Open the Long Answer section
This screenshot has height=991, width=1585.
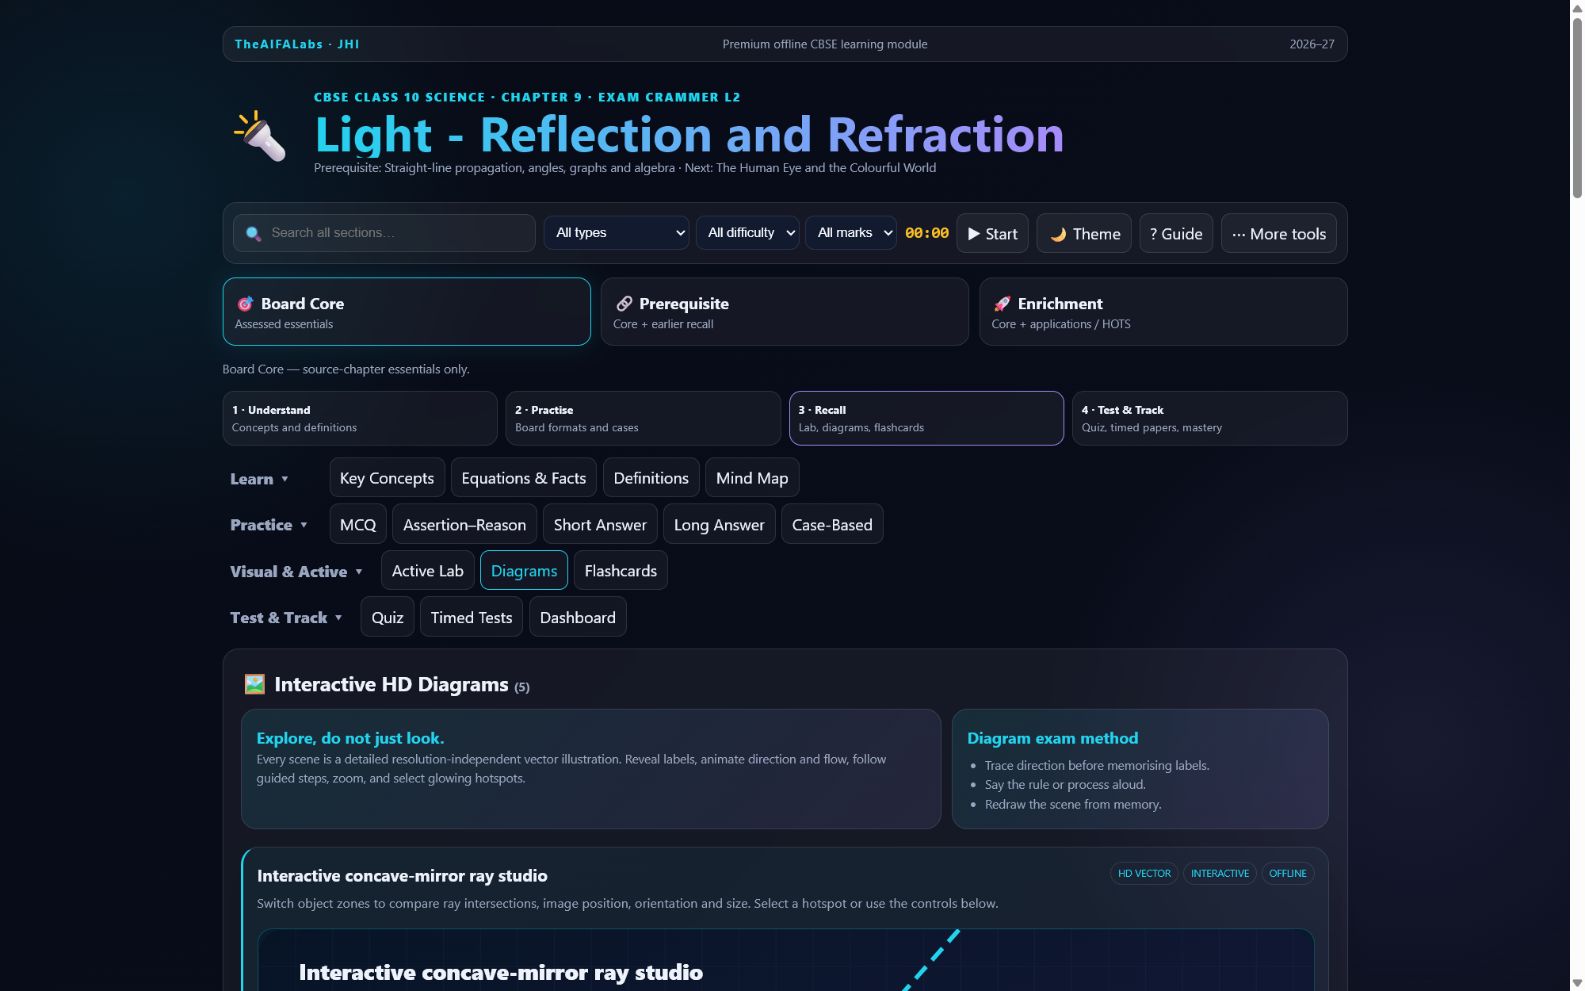[x=719, y=524]
